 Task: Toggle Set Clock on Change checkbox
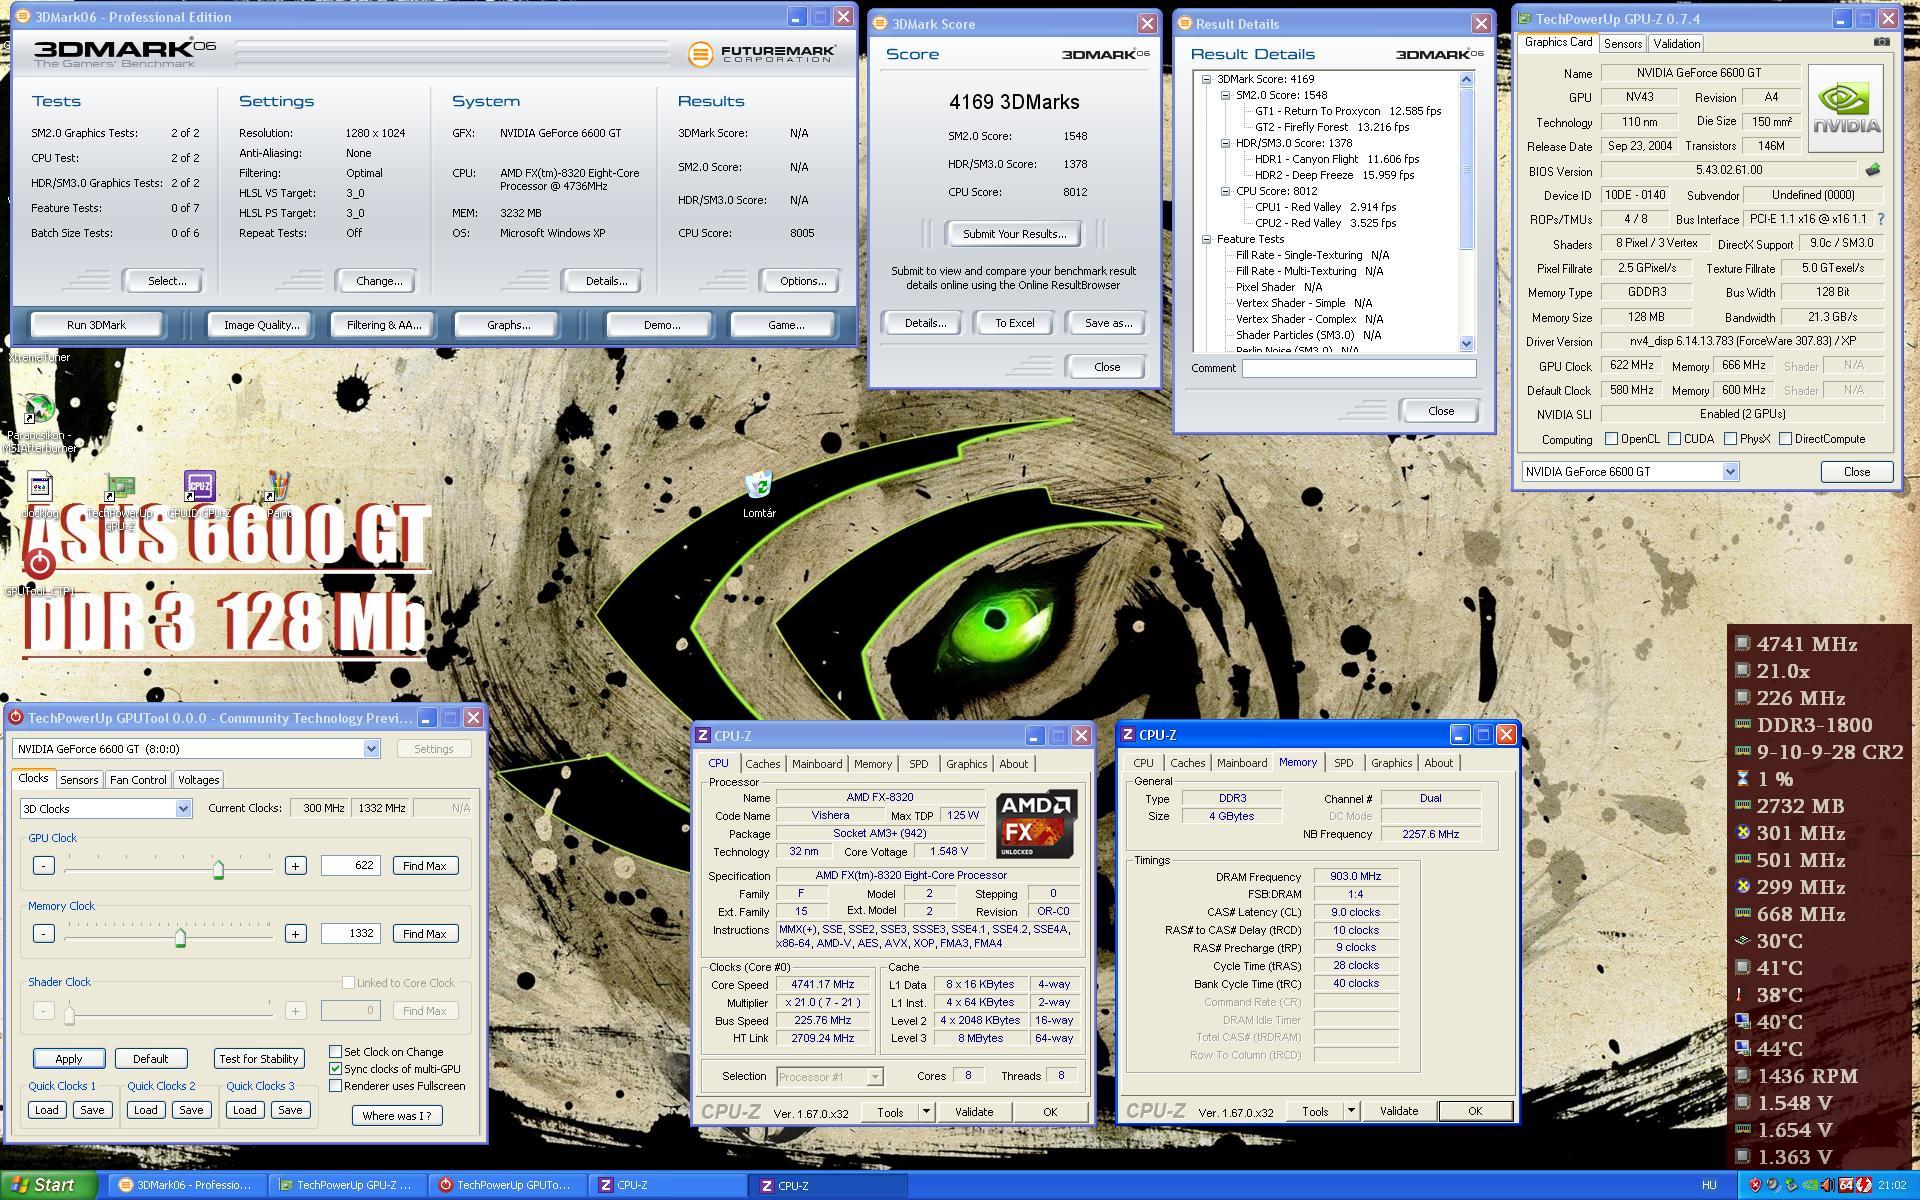(336, 1051)
